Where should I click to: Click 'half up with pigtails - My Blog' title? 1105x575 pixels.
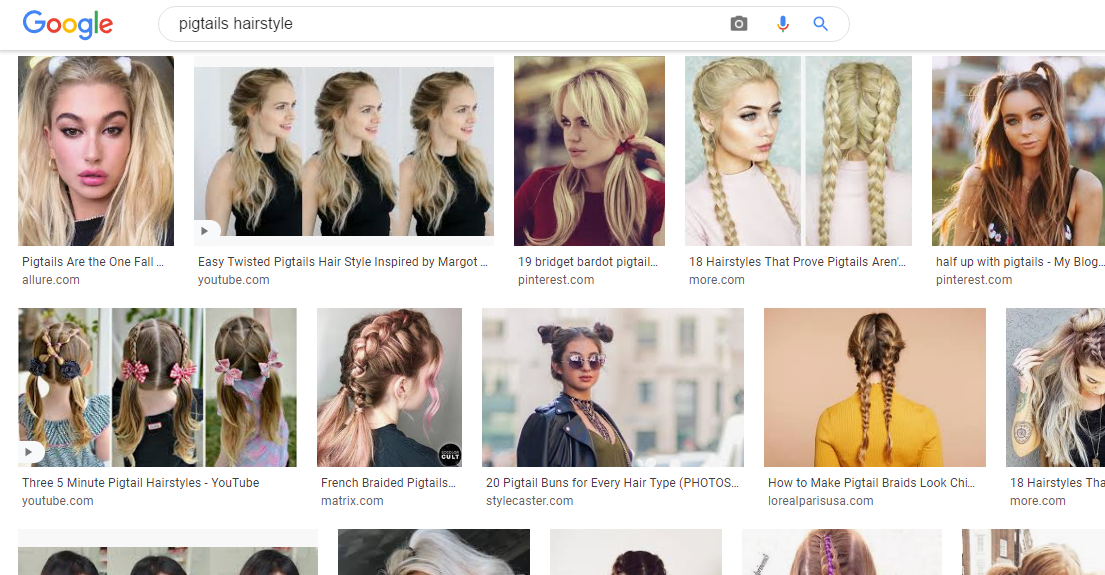click(x=1018, y=262)
